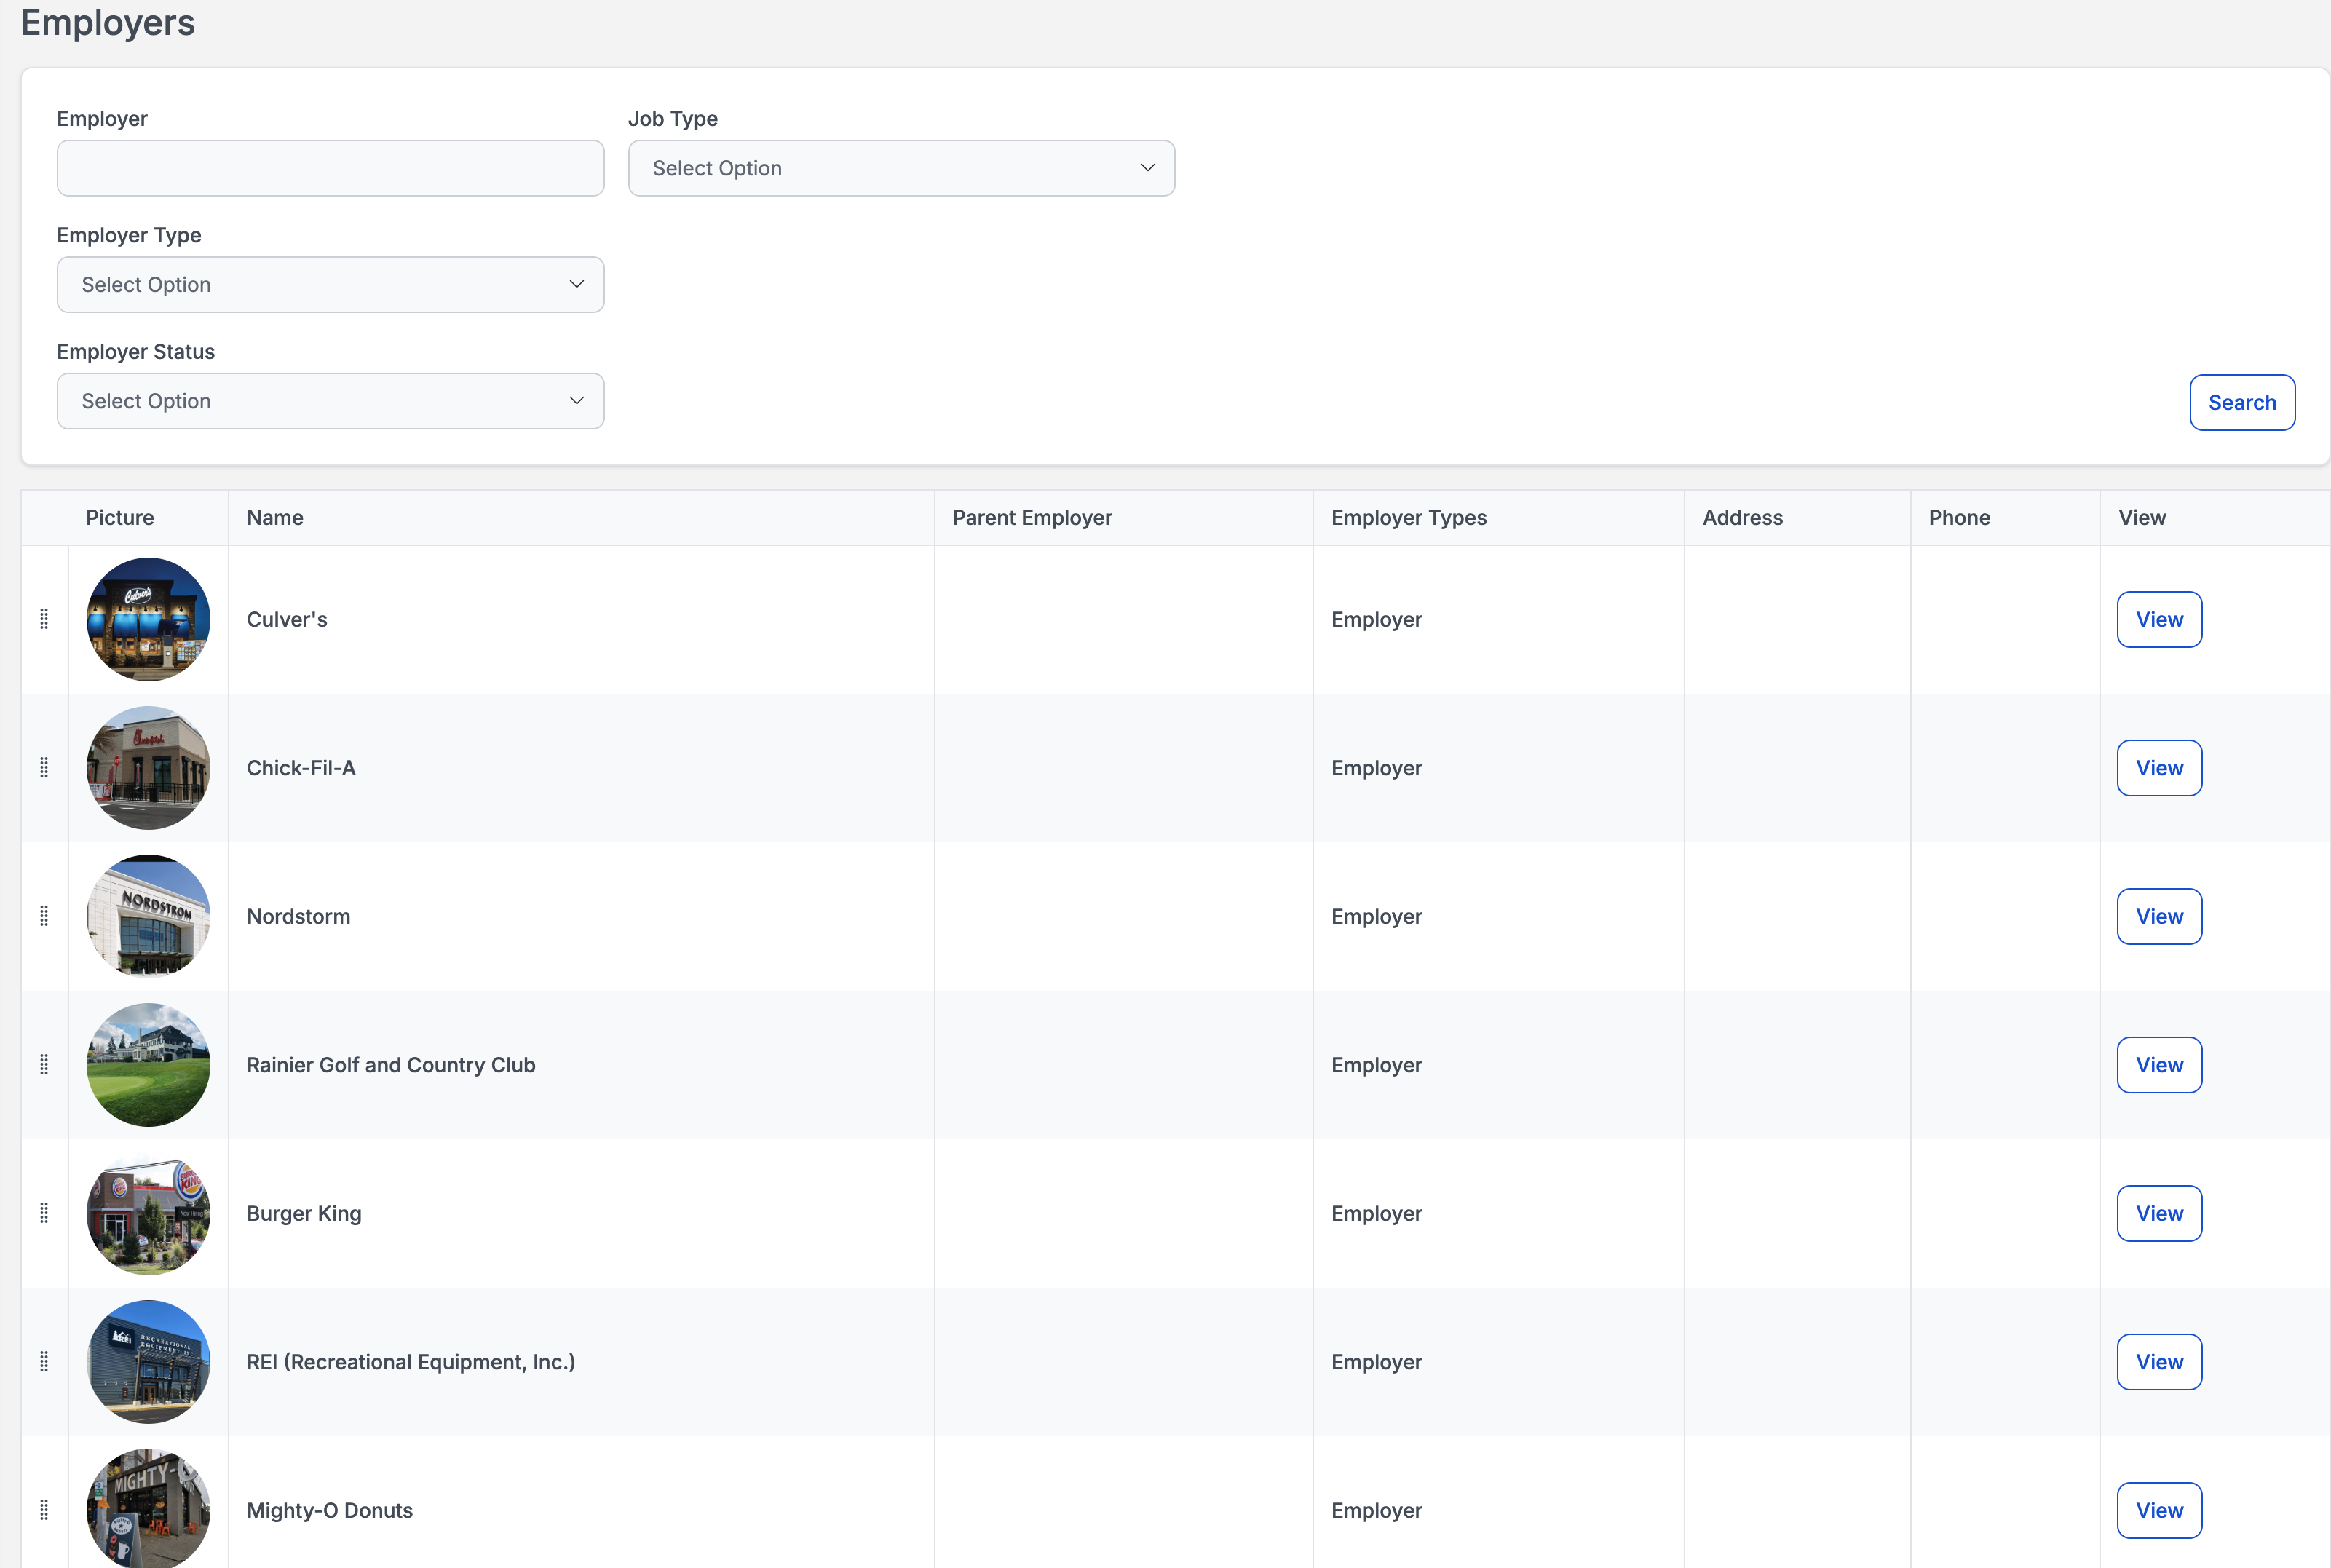Click the drag handle for Nordstorm row
2331x1568 pixels.
pyautogui.click(x=44, y=916)
